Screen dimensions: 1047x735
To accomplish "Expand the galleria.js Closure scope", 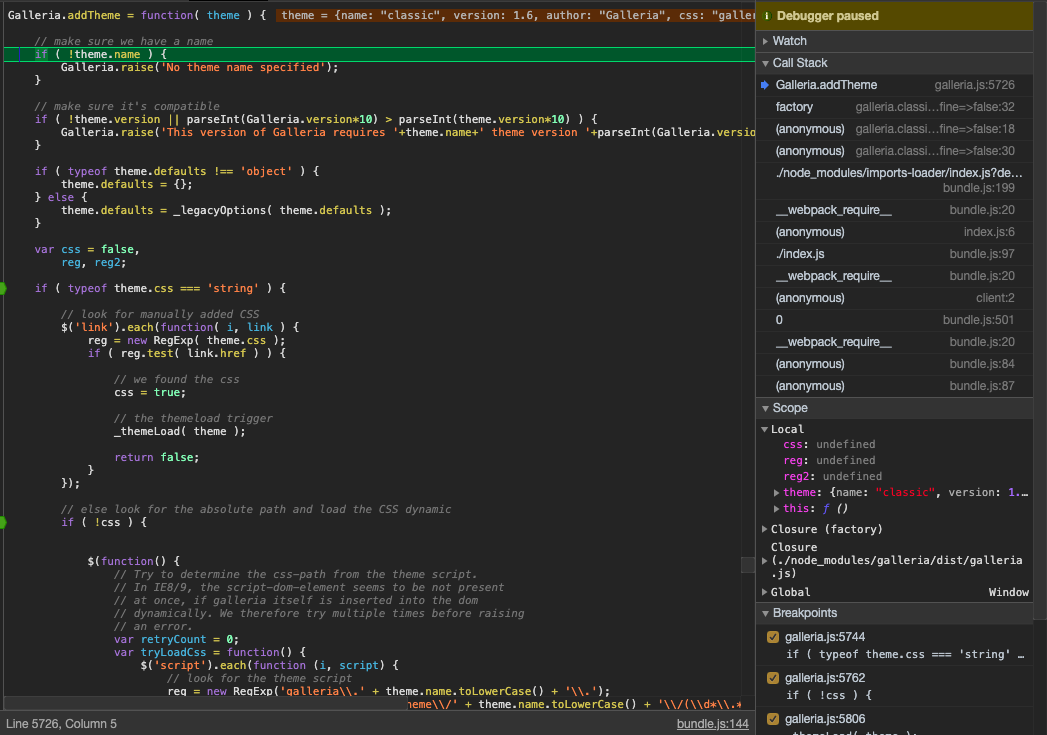I will tap(765, 561).
